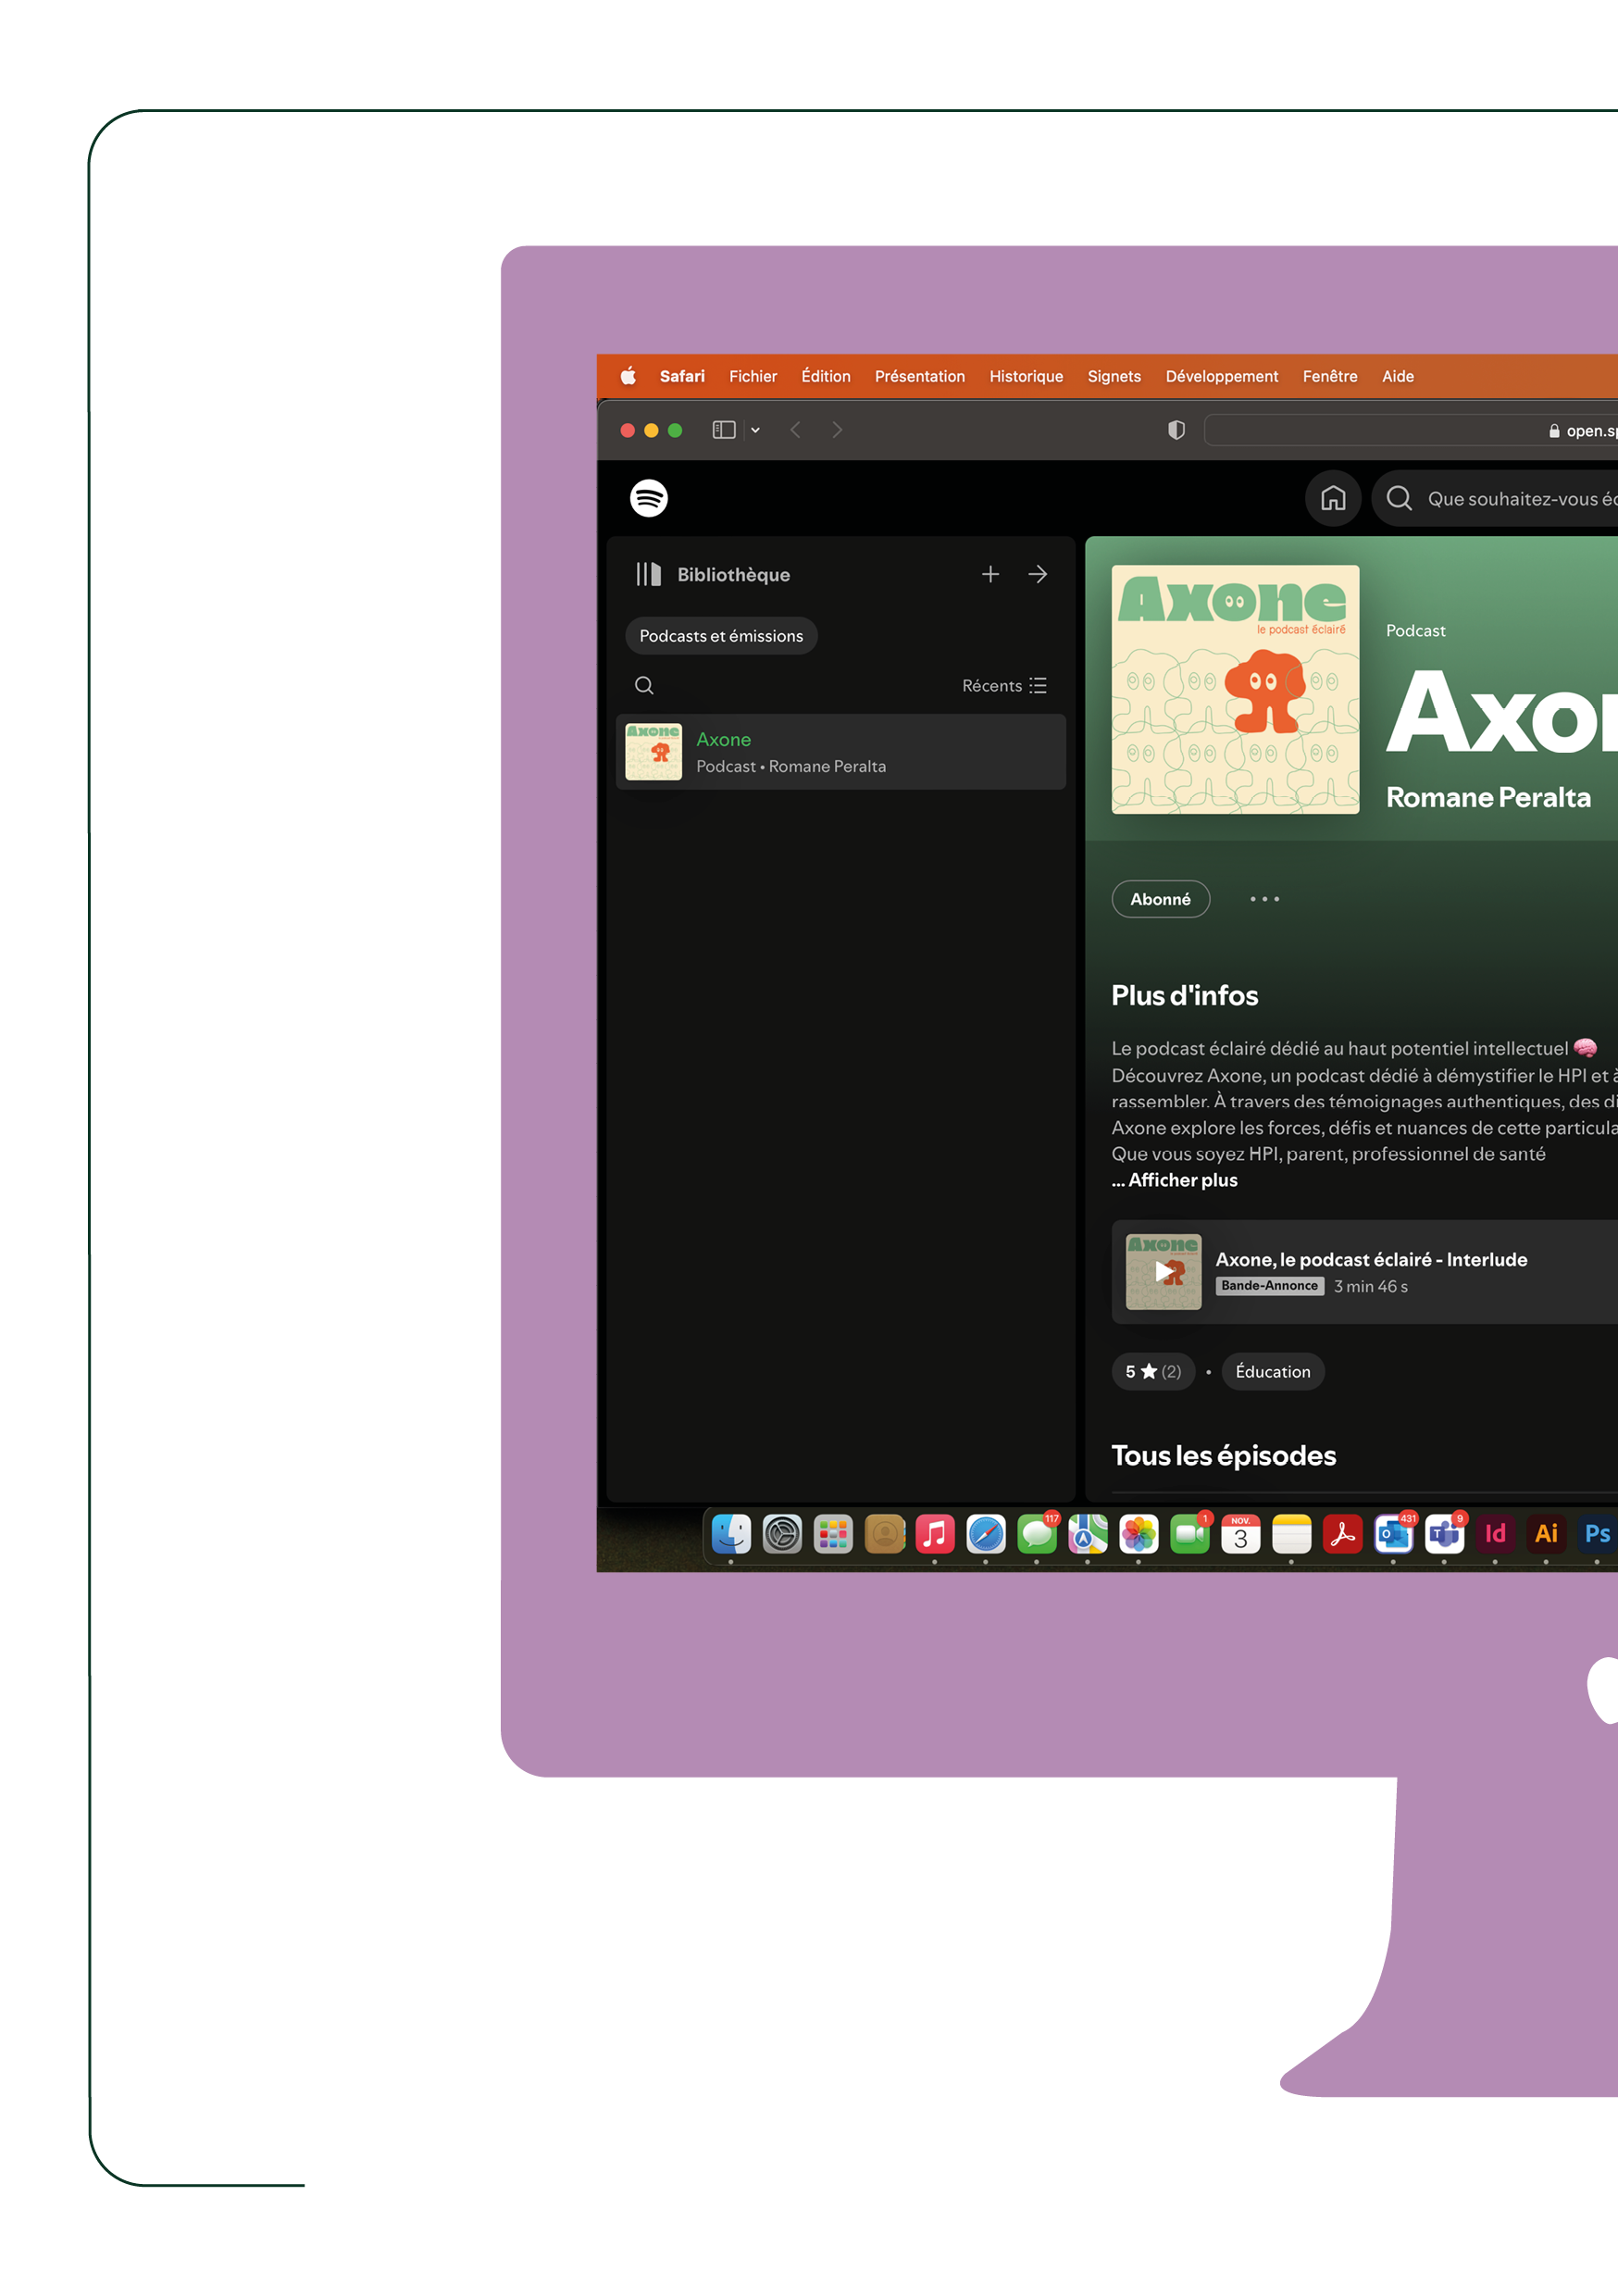Image resolution: width=1618 pixels, height=2296 pixels.
Task: Open Microsoft Teams from the dock
Action: [1444, 1534]
